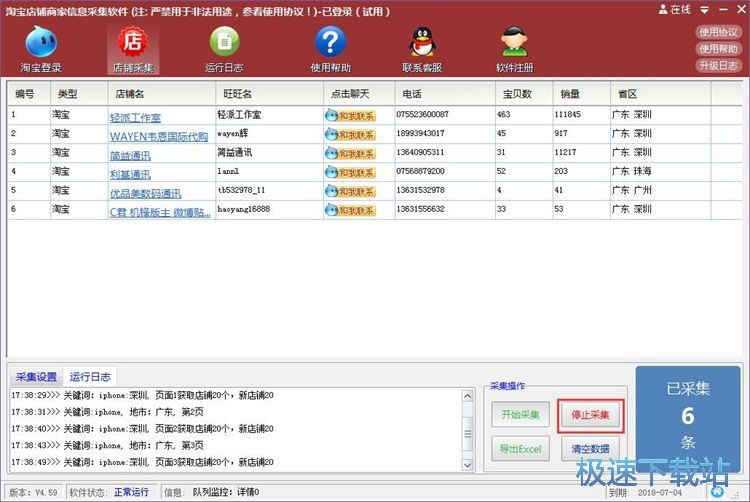750x502 pixels.
Task: Sort by the 编号 column header
Action: click(x=29, y=94)
